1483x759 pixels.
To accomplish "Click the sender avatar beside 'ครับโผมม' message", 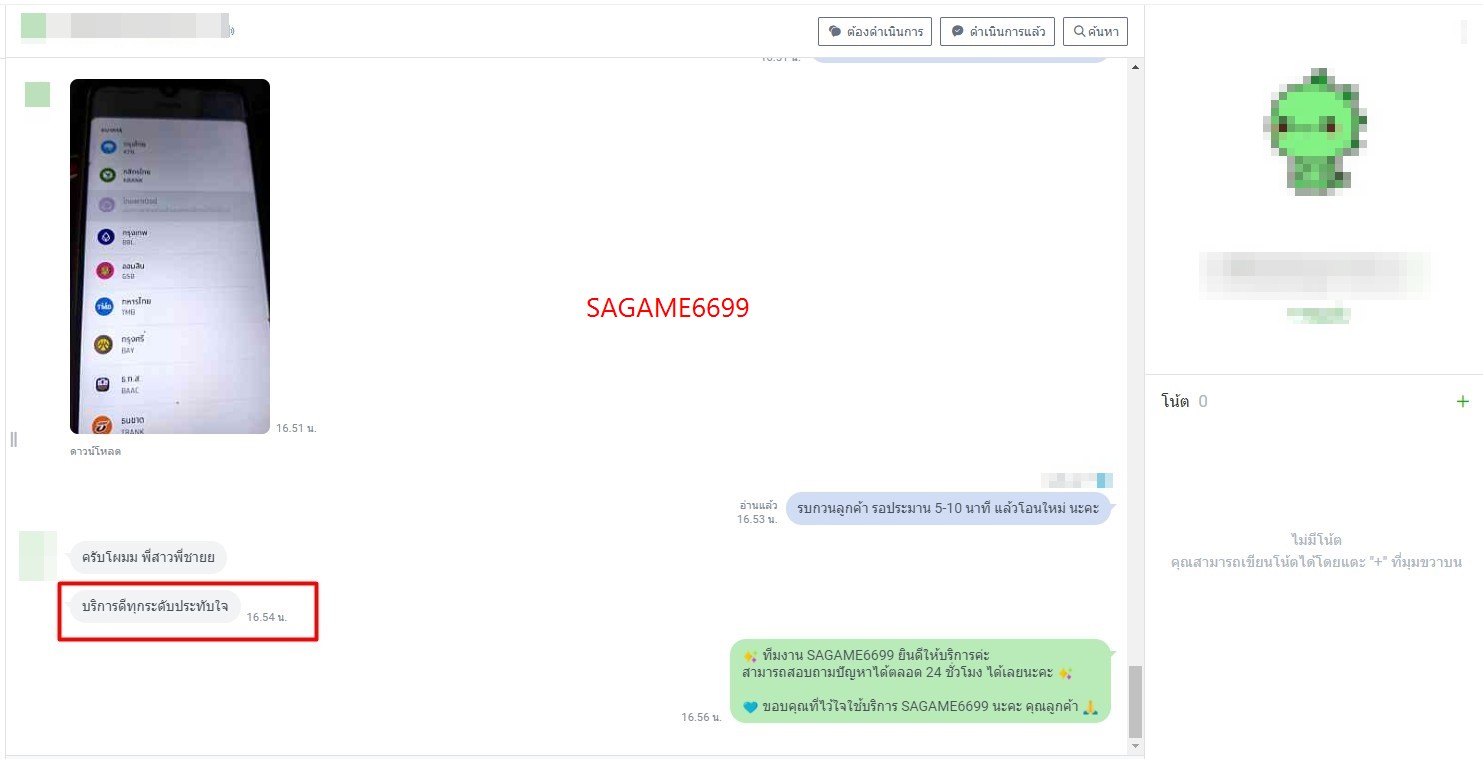I will (37, 557).
